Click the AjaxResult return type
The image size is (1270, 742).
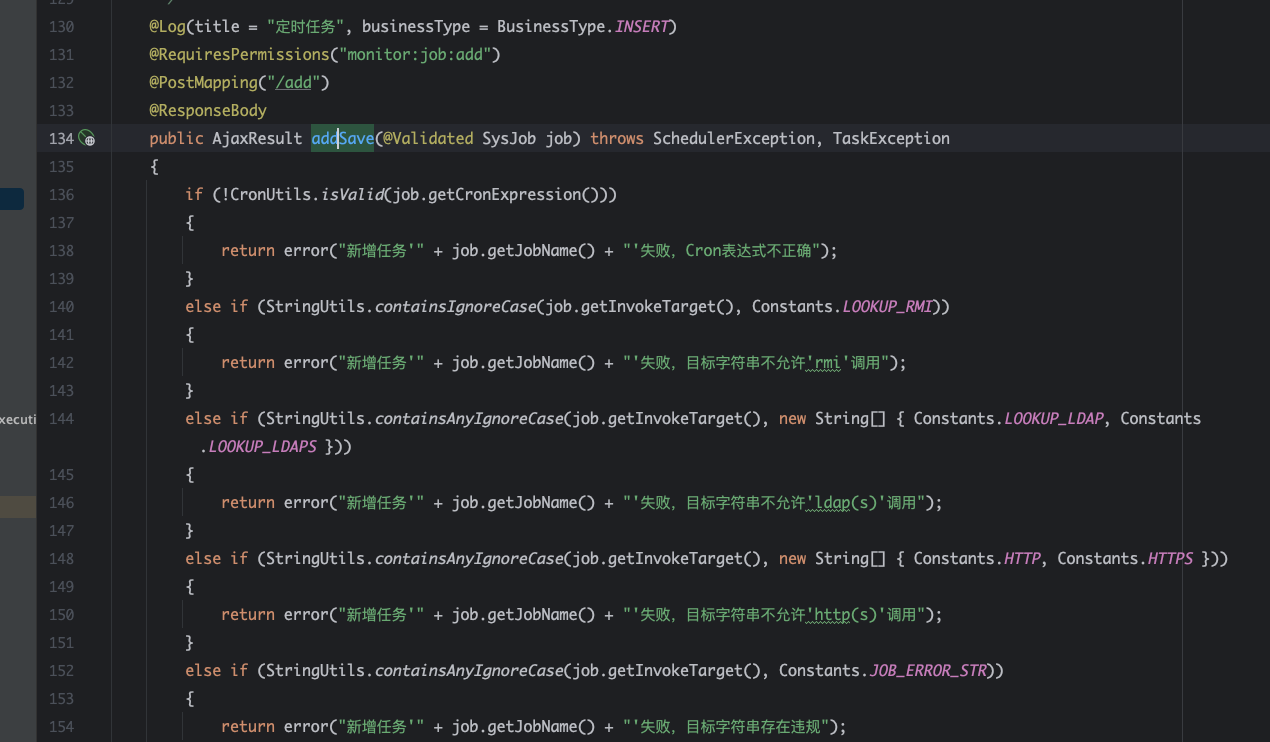tap(256, 138)
